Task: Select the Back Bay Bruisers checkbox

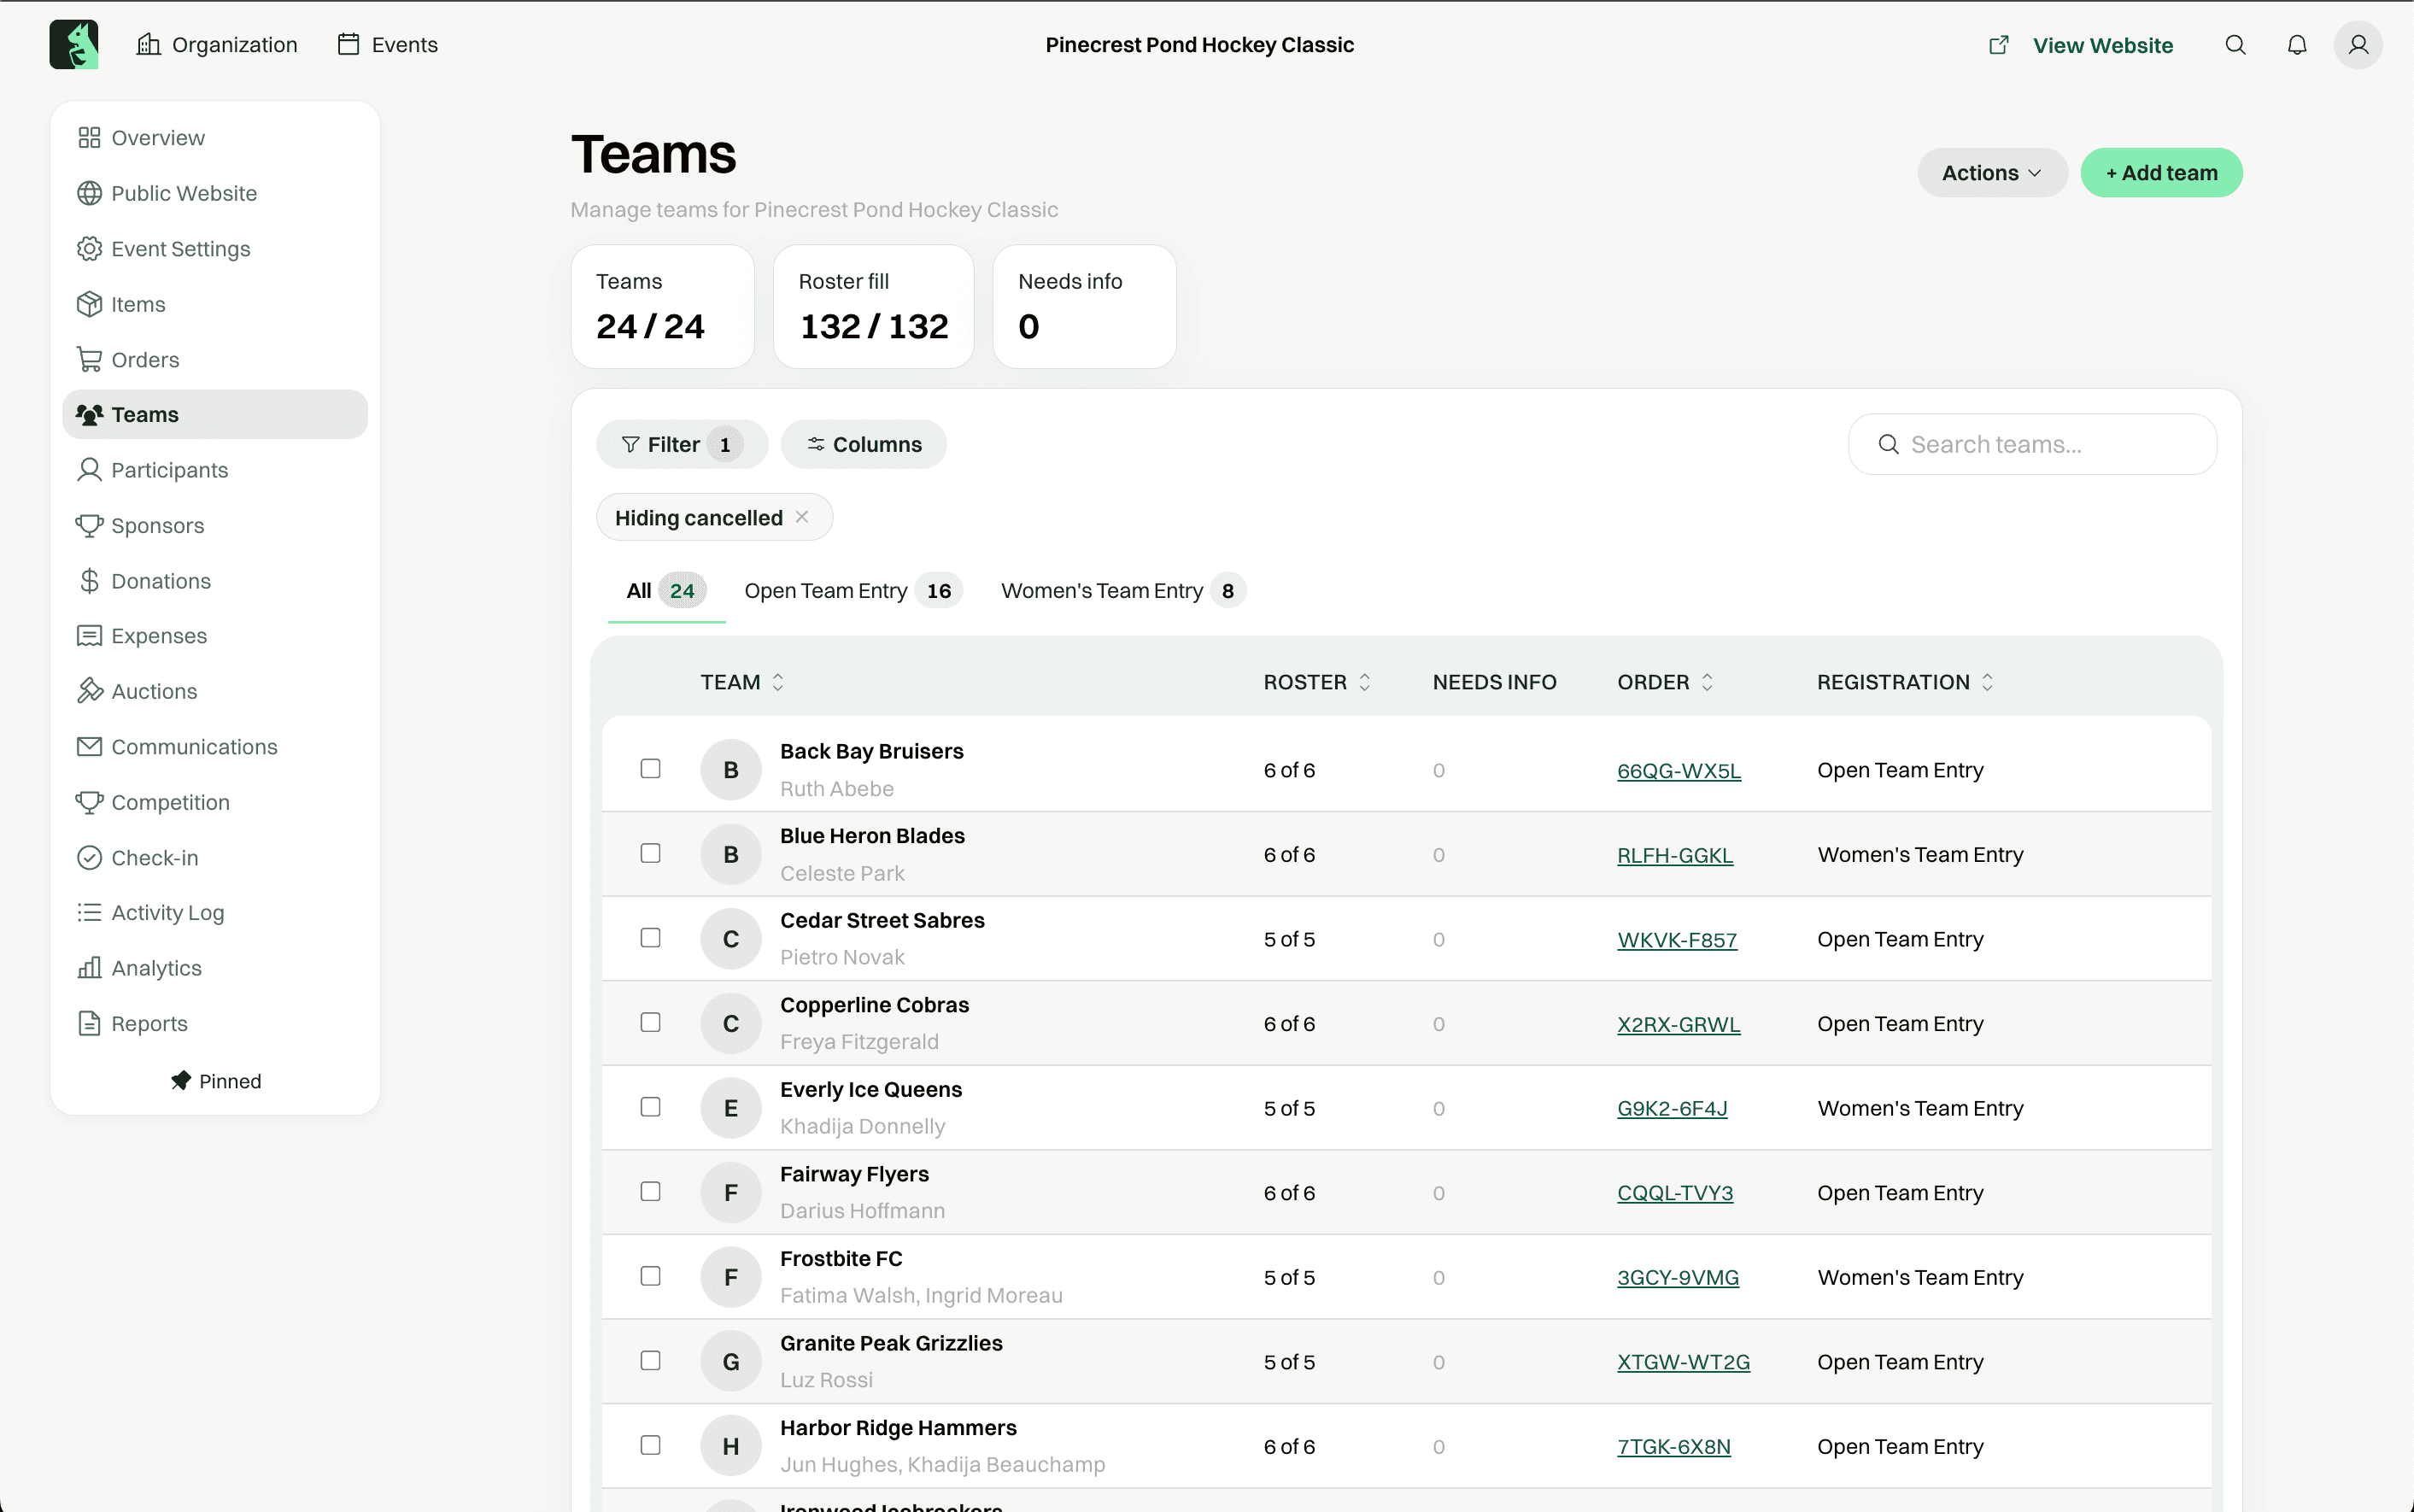Action: (651, 769)
